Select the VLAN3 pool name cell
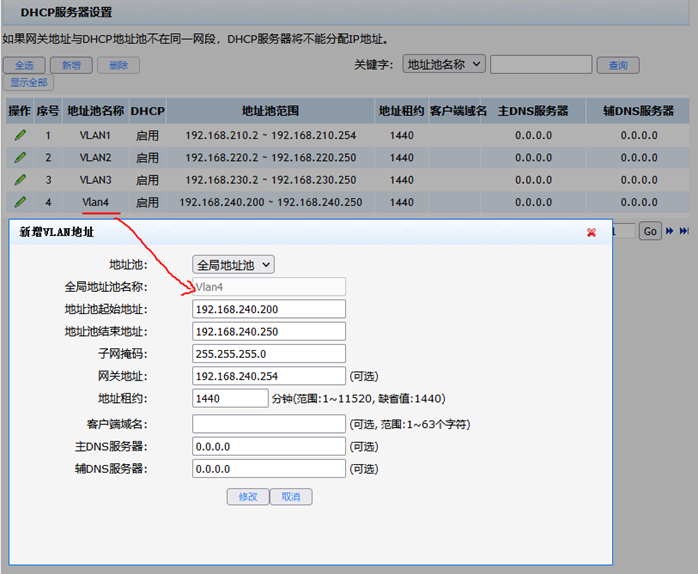 [x=95, y=179]
